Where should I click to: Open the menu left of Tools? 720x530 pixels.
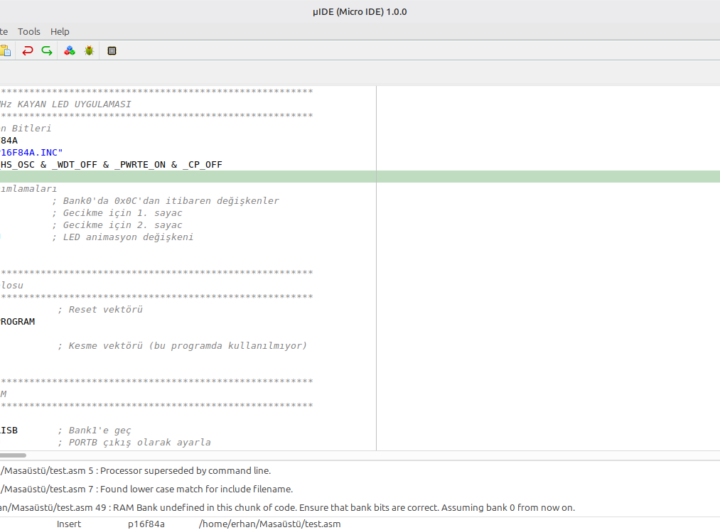(4, 31)
